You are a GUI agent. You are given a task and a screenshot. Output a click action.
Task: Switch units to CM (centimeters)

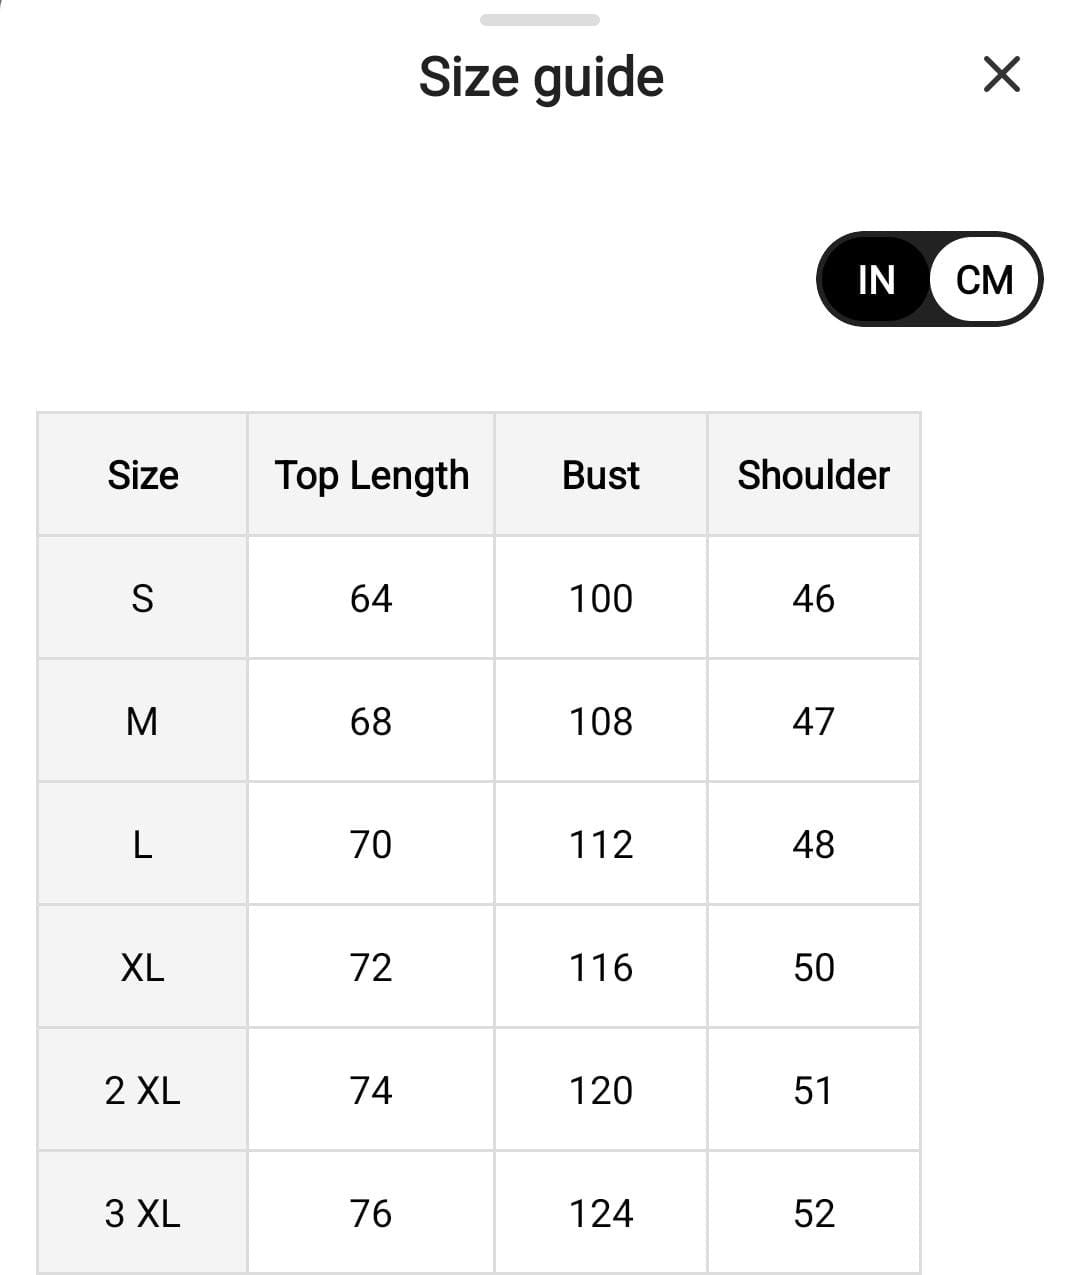(x=984, y=280)
